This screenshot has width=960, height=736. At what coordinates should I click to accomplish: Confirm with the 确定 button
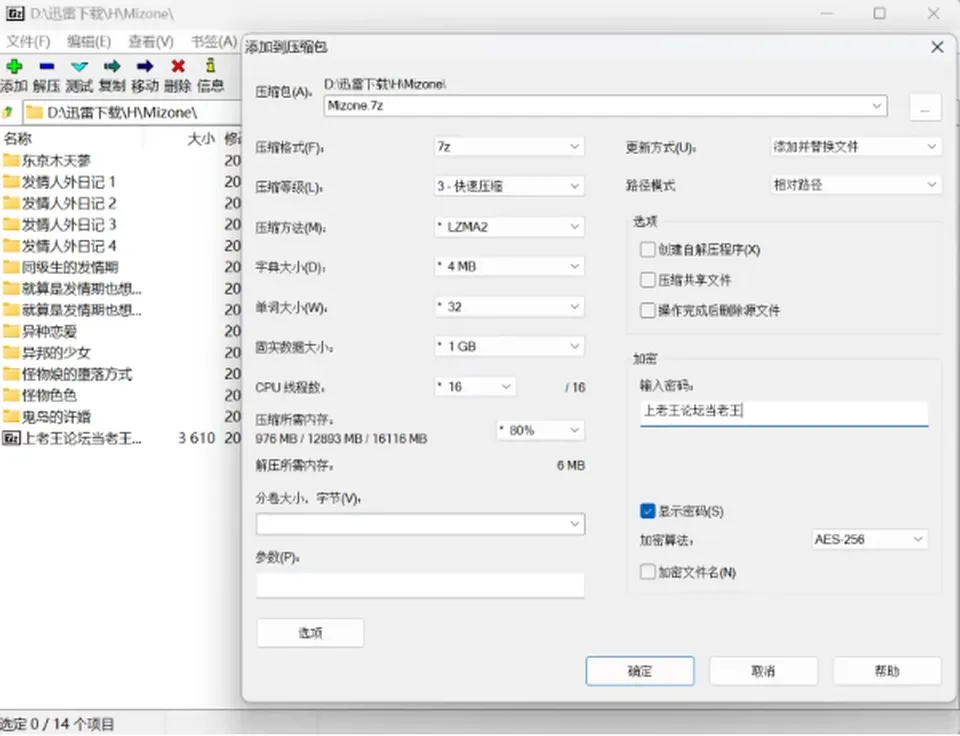pos(640,671)
